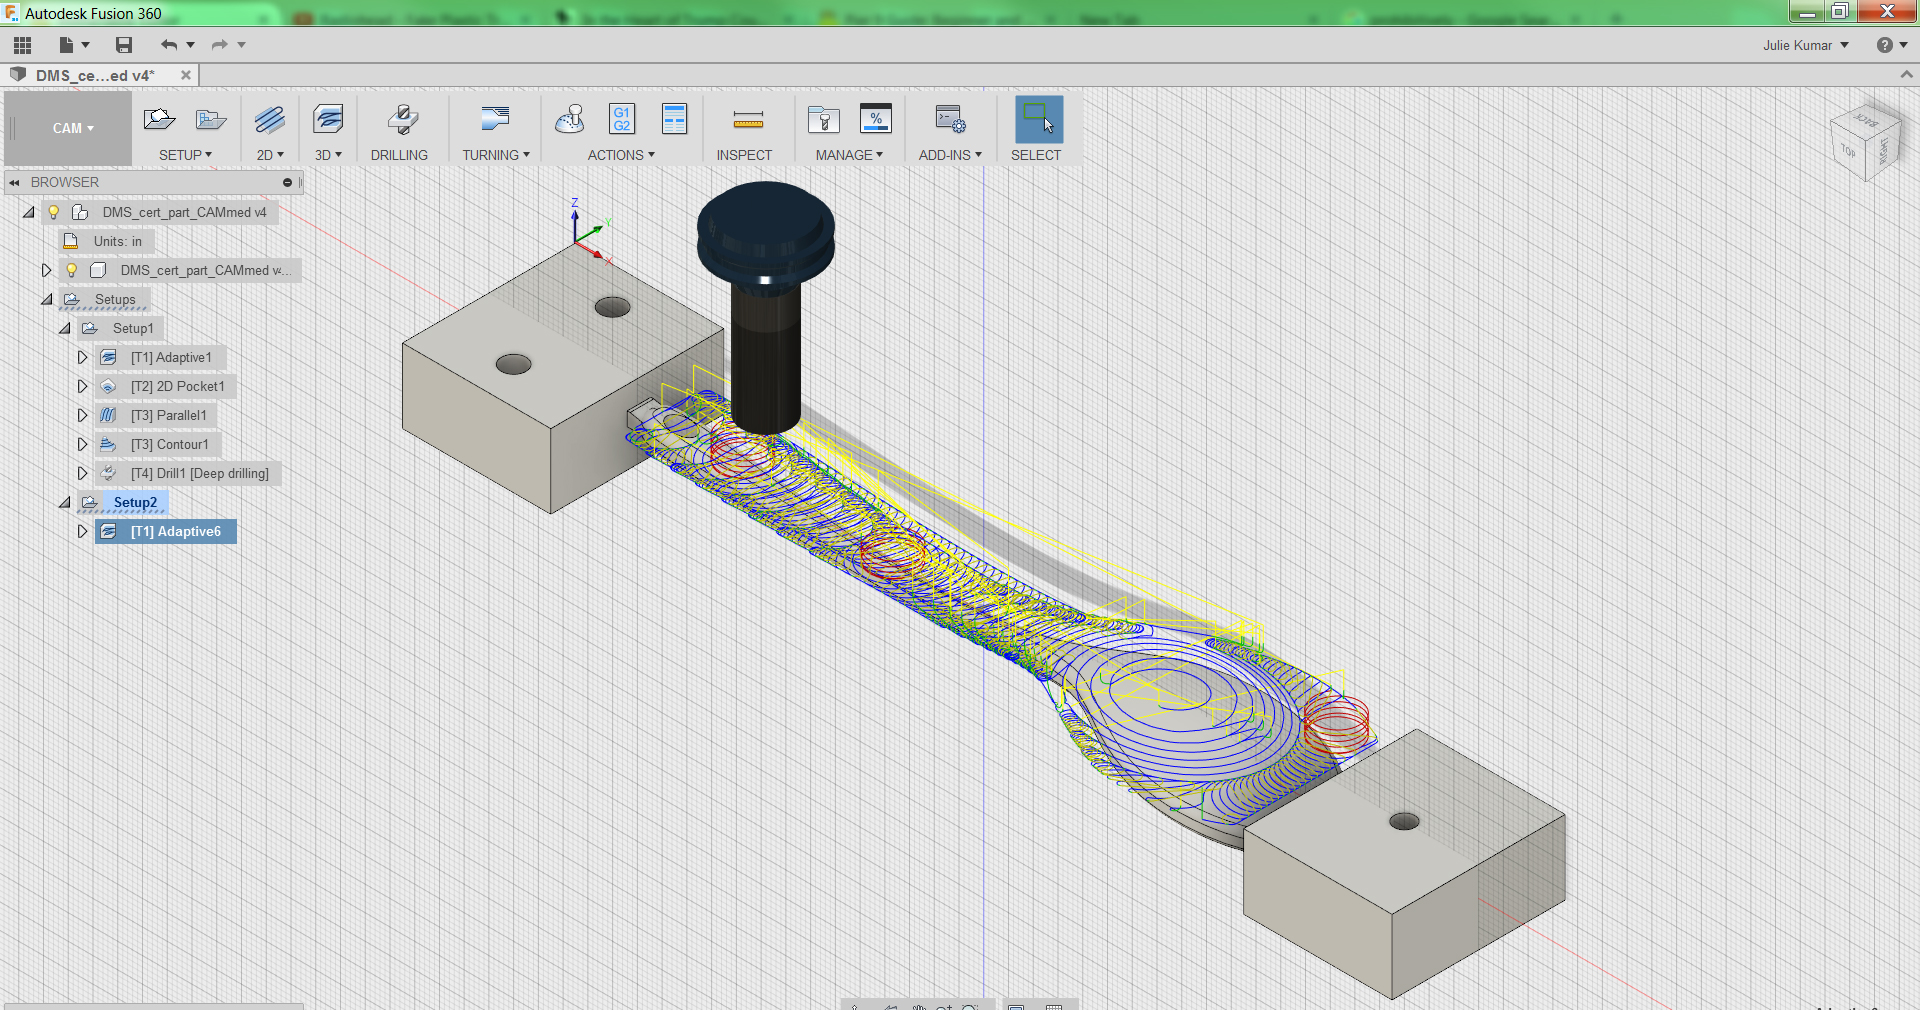Screen dimensions: 1920x1010
Task: Click the Contour1 operation icon
Action: [108, 444]
